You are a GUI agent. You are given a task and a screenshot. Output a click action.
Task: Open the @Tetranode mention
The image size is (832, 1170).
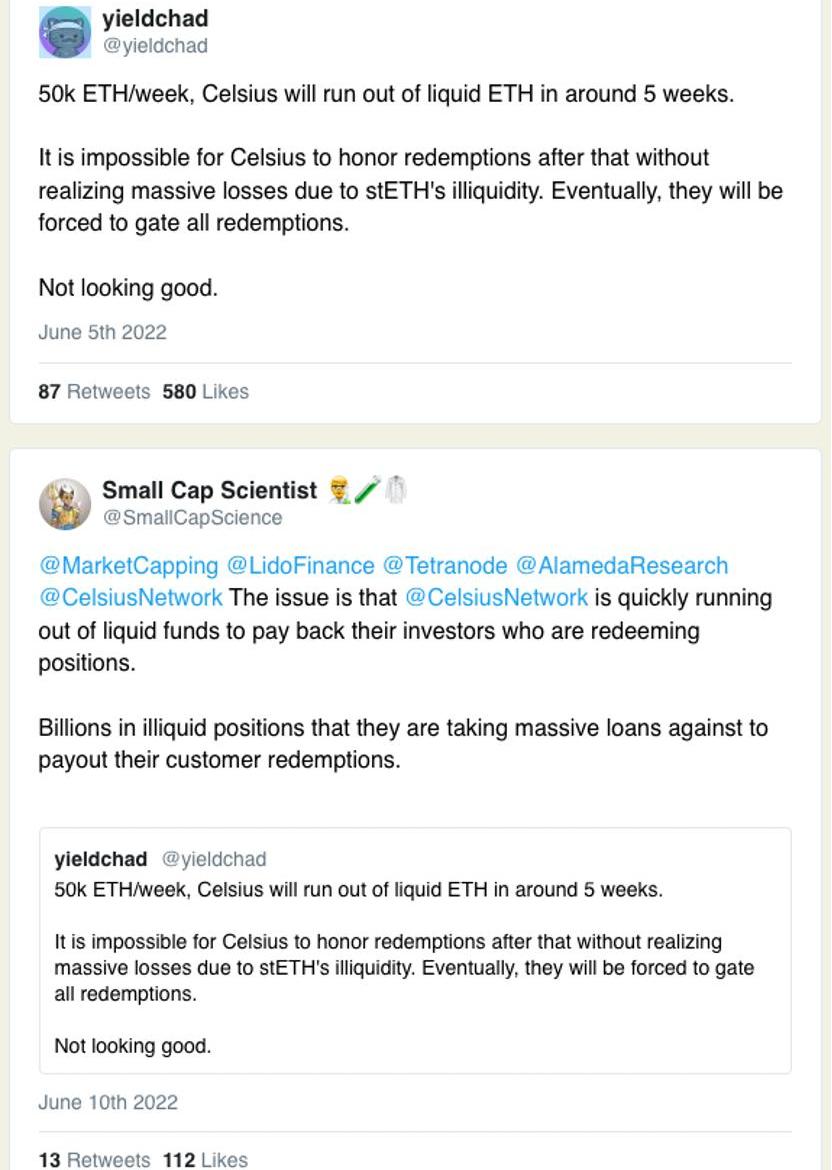coord(445,566)
